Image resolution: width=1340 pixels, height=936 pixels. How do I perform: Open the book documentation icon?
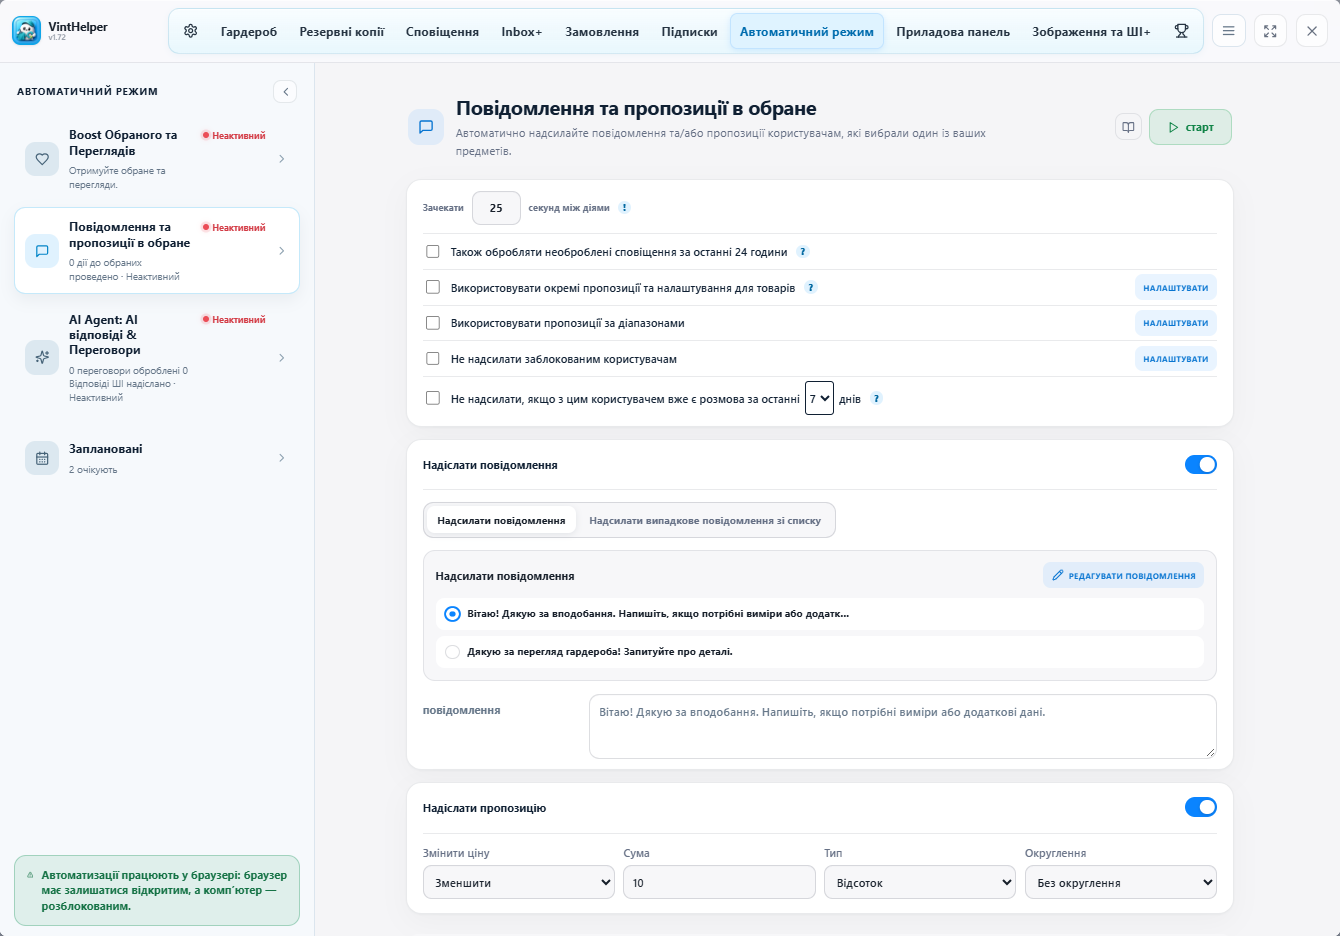pyautogui.click(x=1128, y=127)
